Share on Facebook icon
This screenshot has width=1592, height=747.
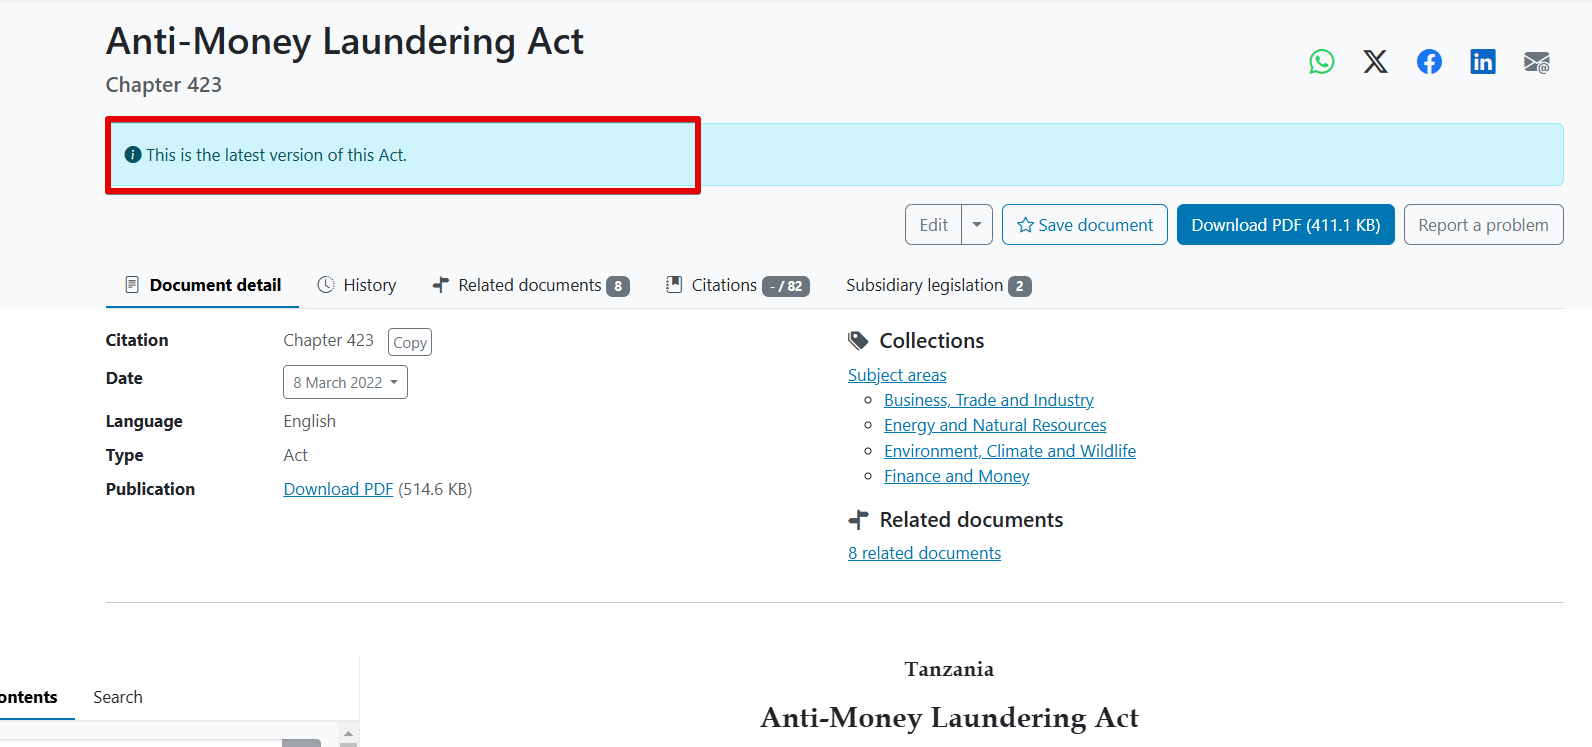[x=1429, y=62]
